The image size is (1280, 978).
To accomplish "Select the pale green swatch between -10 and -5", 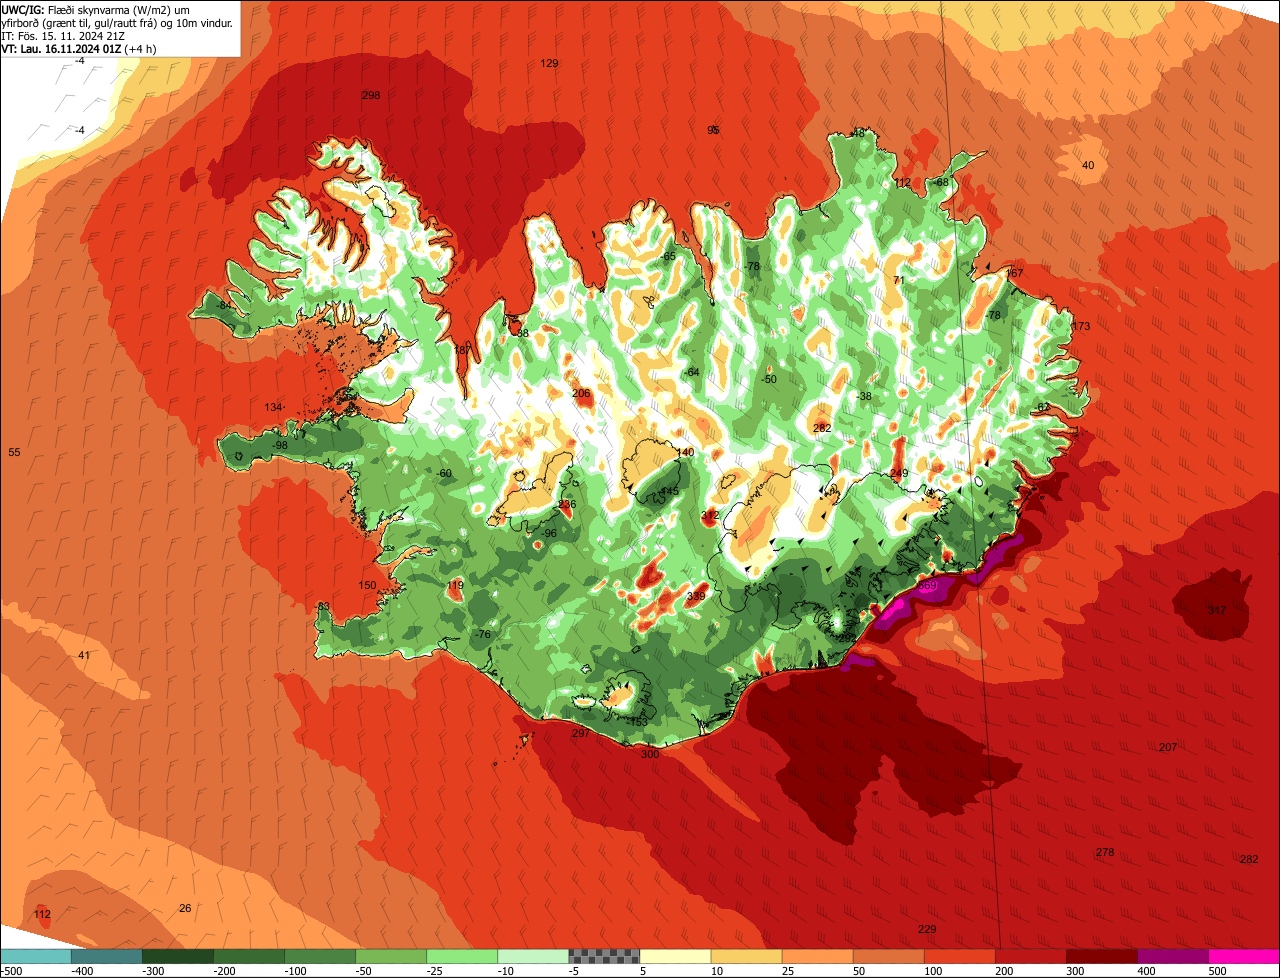I will [533, 956].
